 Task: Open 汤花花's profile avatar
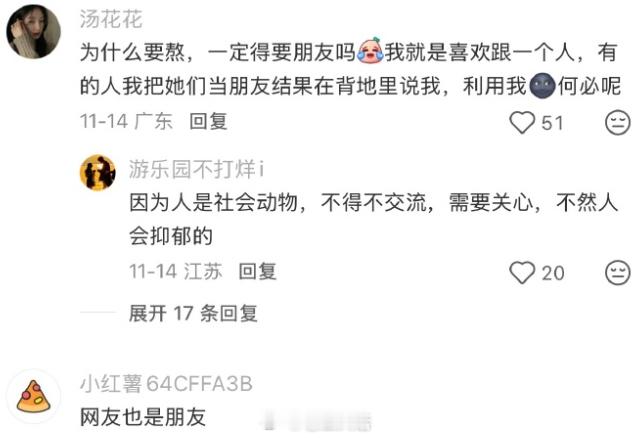[34, 32]
